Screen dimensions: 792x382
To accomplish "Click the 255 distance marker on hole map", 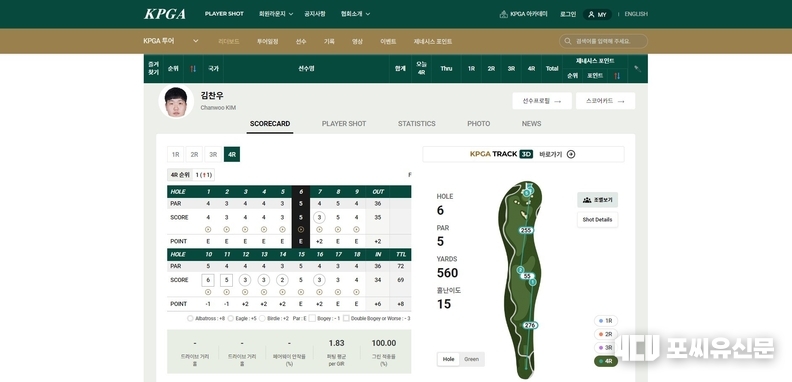I will click(x=526, y=230).
